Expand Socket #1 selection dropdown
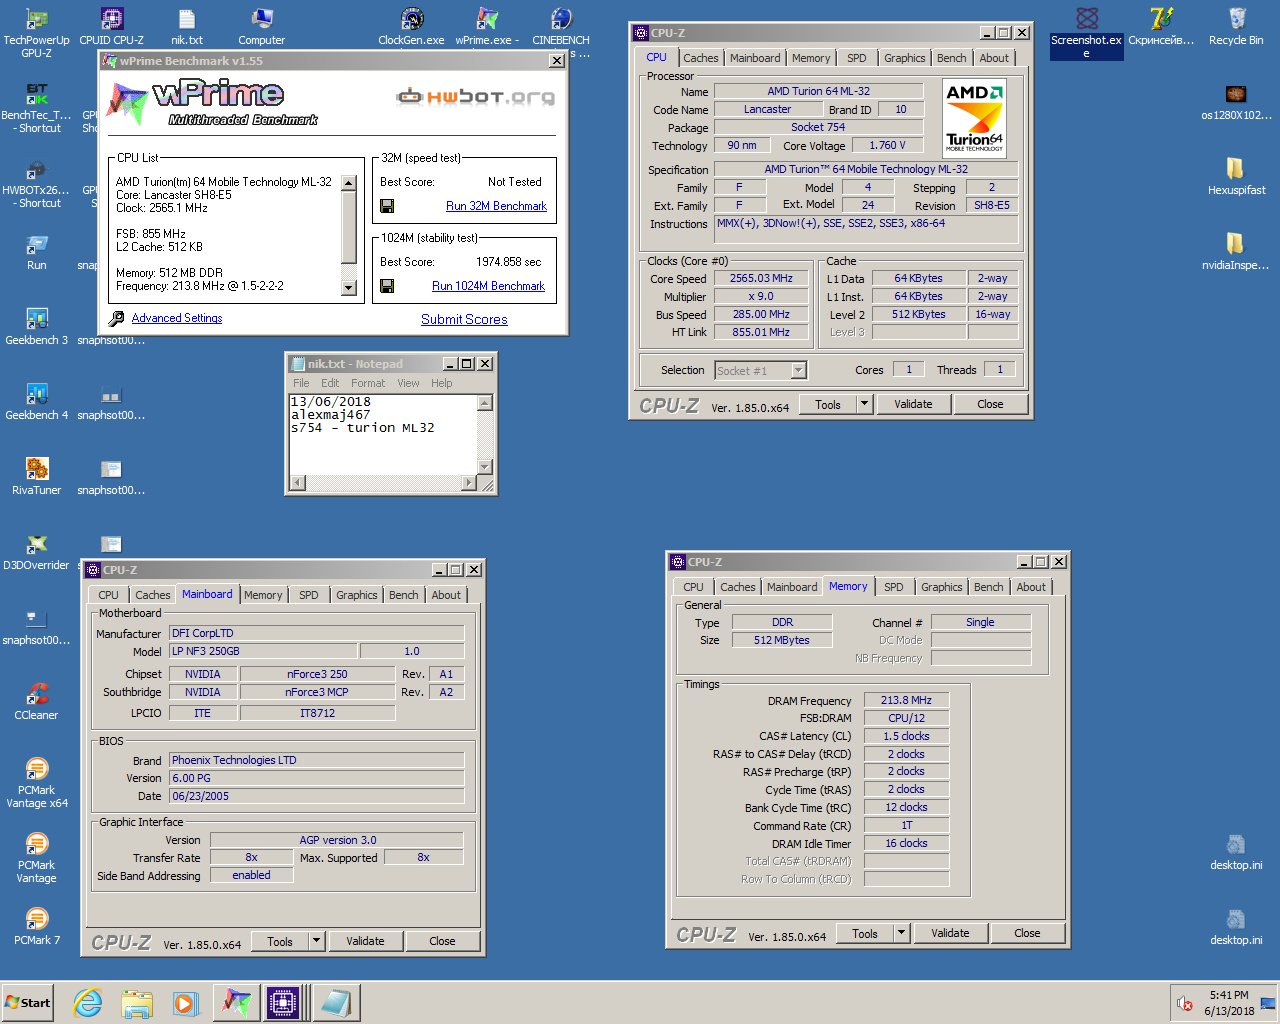 (x=798, y=371)
